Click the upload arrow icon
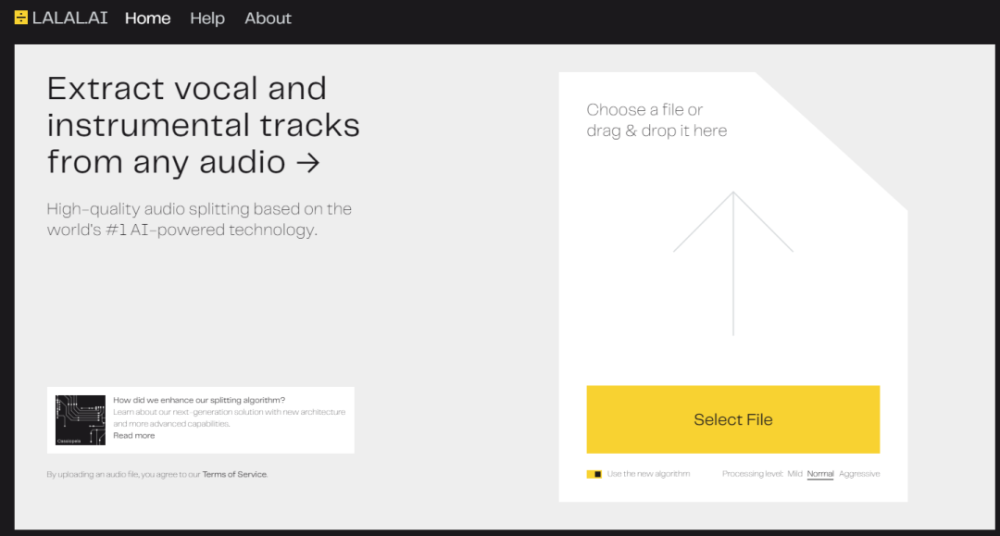Viewport: 1000px width, 536px height. click(733, 263)
